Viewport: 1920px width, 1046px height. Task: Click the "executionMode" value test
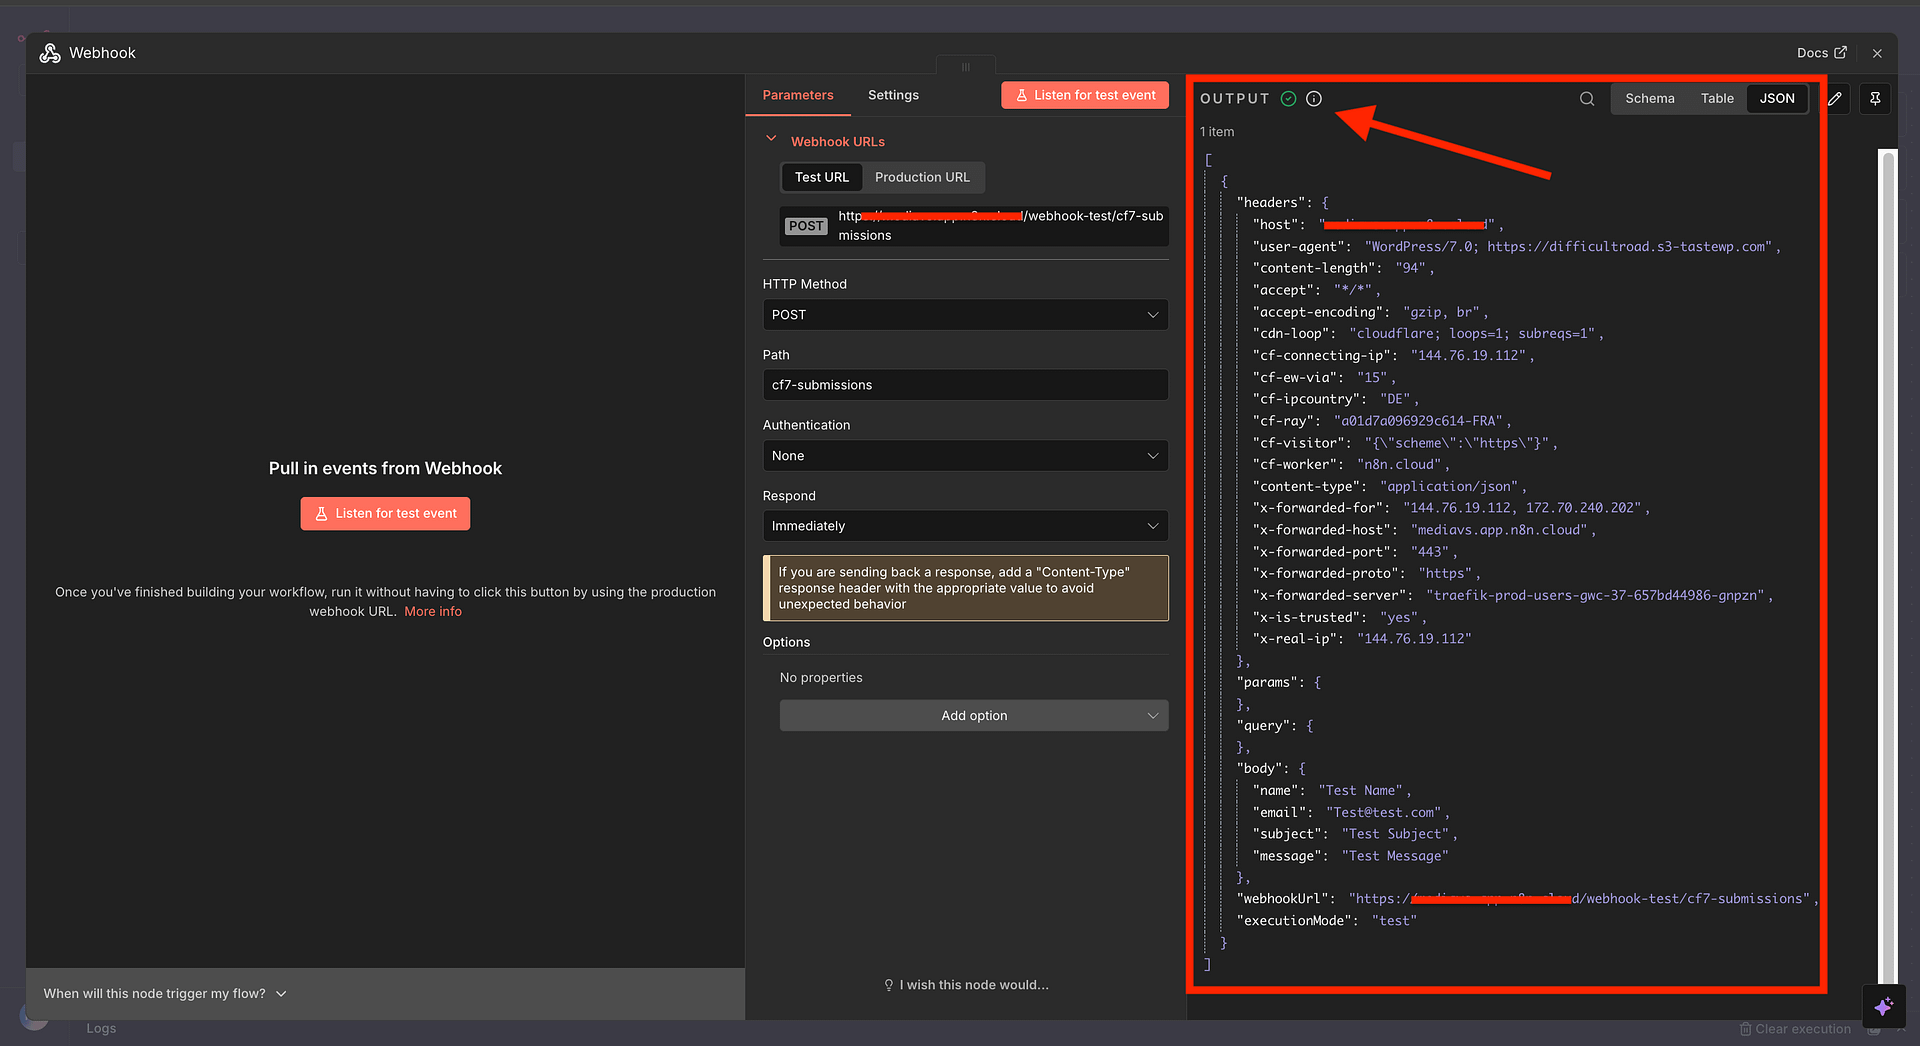click(x=1394, y=921)
